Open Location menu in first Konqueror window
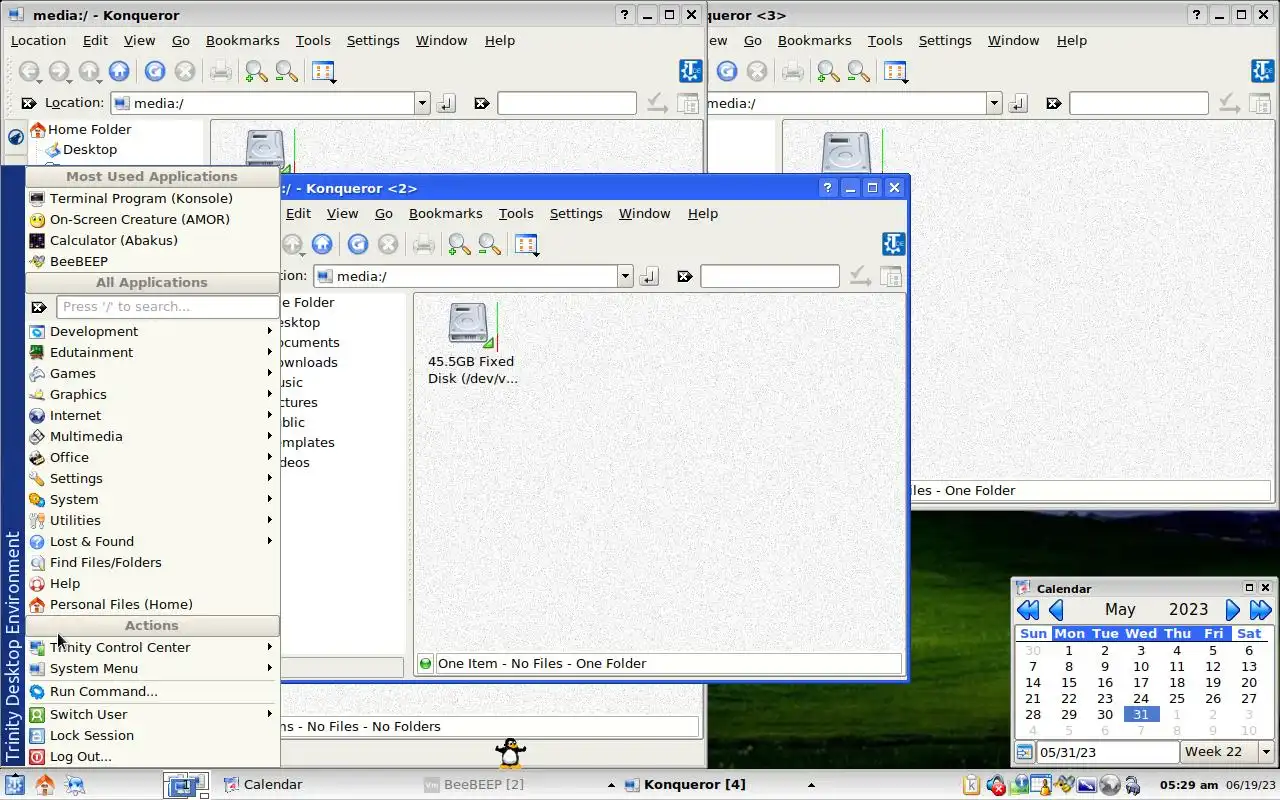 tap(38, 40)
